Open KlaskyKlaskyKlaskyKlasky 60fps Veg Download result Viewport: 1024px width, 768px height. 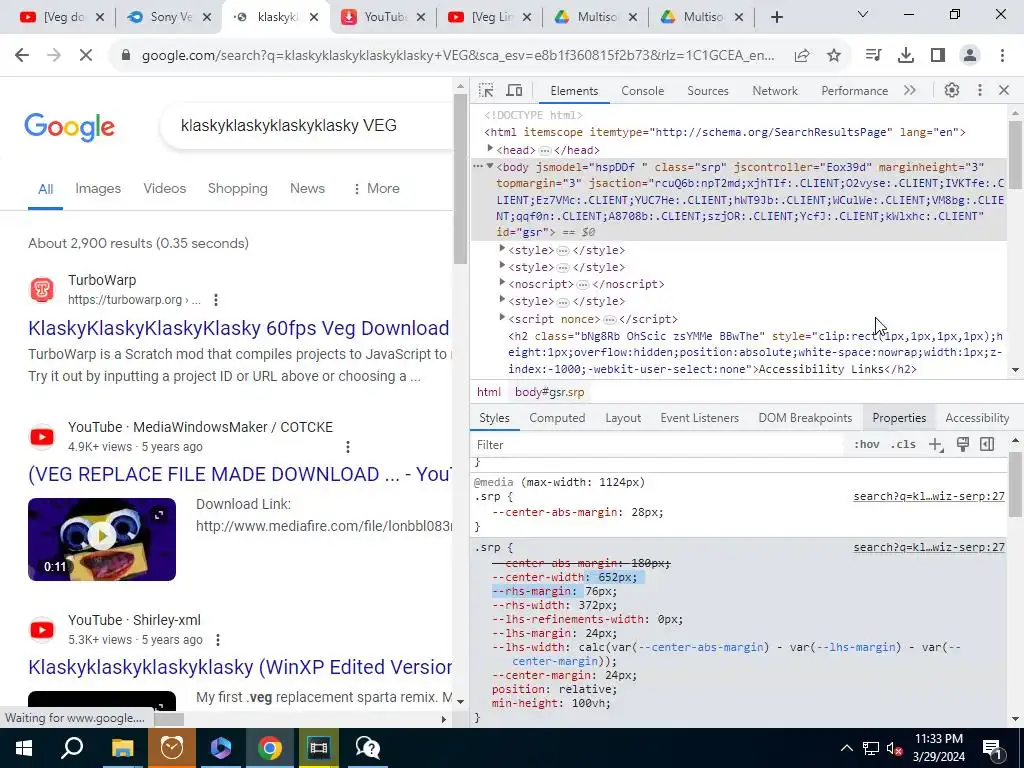[238, 328]
